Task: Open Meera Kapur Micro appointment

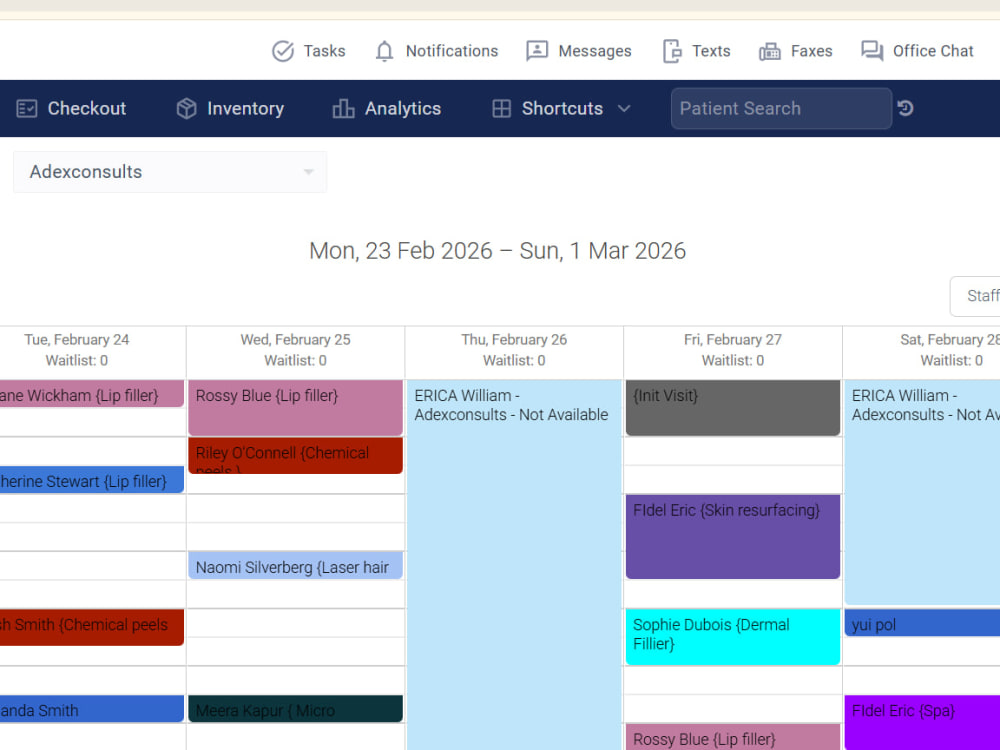Action: coord(295,709)
